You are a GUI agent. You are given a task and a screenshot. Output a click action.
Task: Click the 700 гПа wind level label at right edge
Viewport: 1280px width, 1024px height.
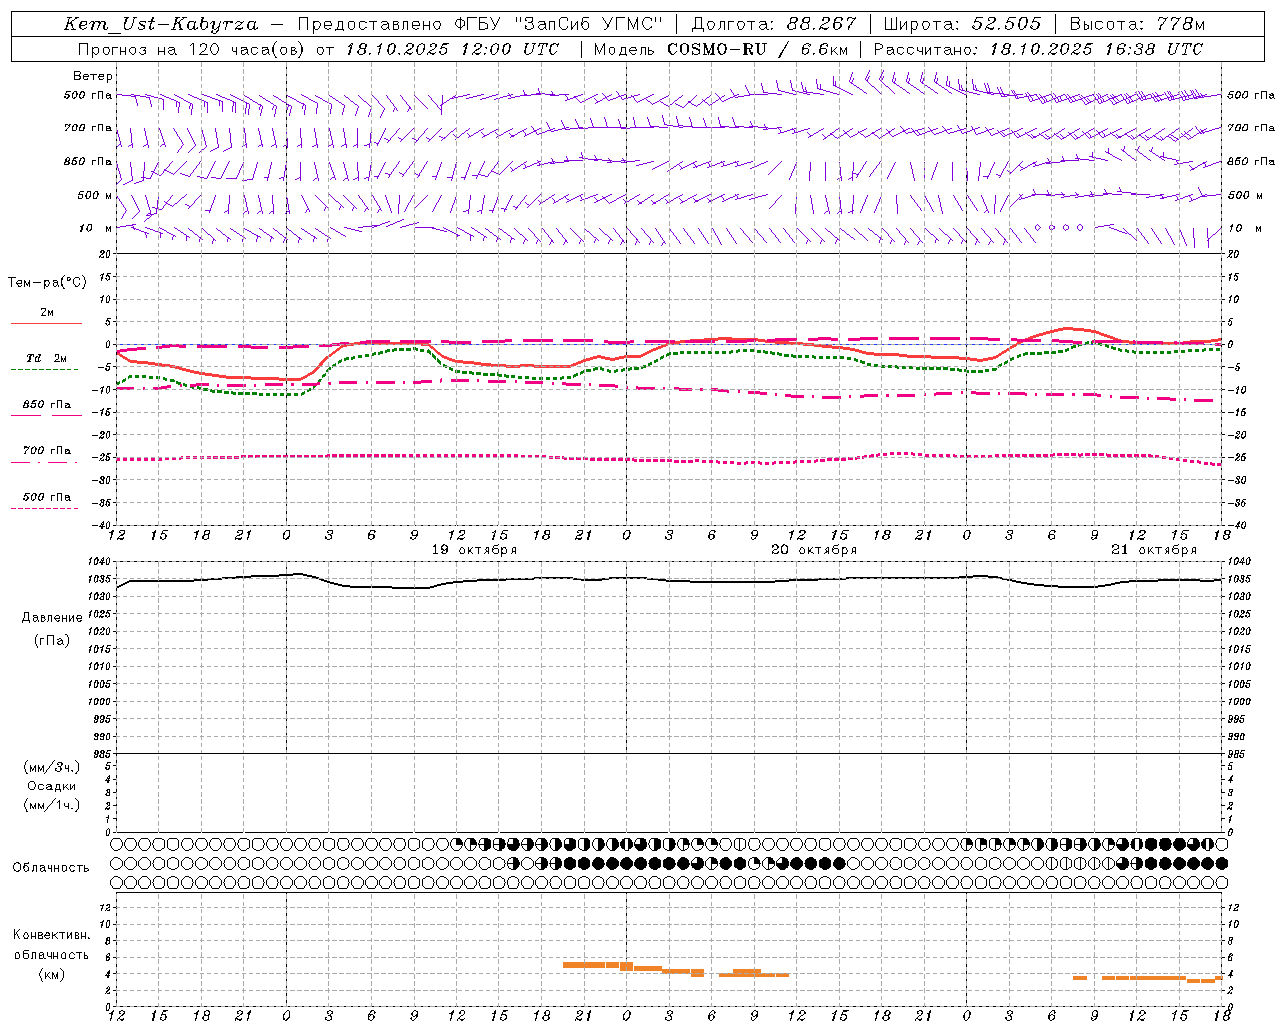[x=1251, y=128]
